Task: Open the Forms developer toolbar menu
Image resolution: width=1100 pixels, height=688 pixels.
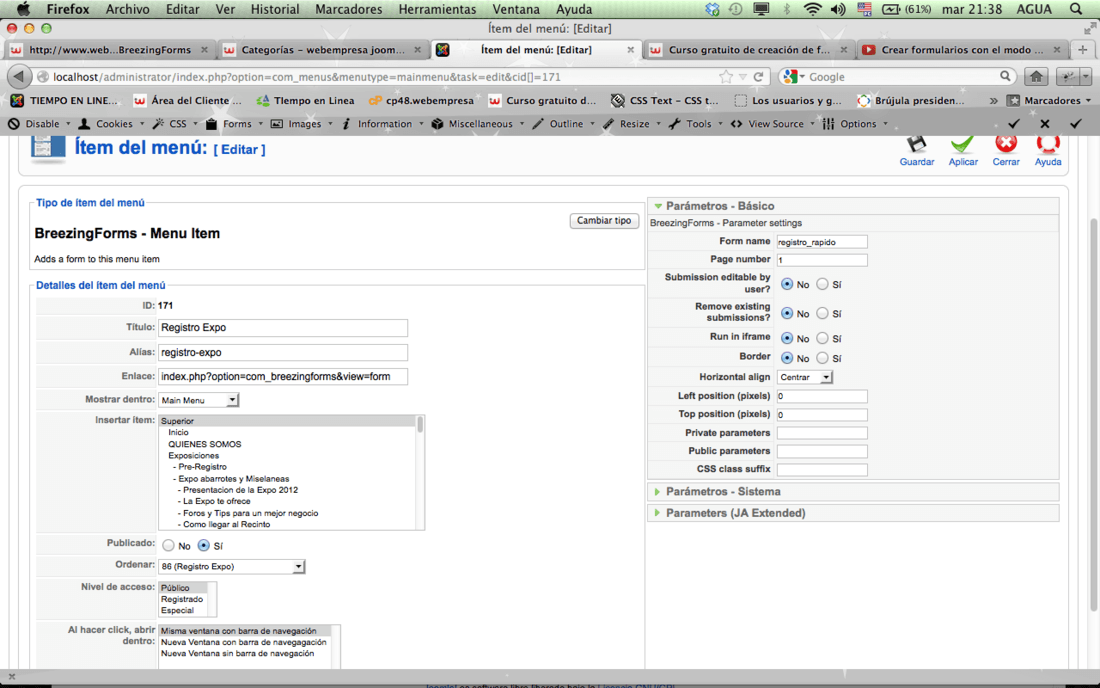Action: coord(234,123)
